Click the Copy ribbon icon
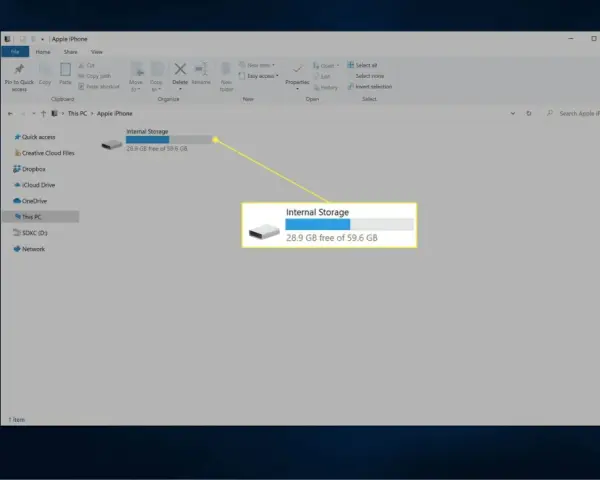Image resolution: width=600 pixels, height=480 pixels. [x=45, y=70]
